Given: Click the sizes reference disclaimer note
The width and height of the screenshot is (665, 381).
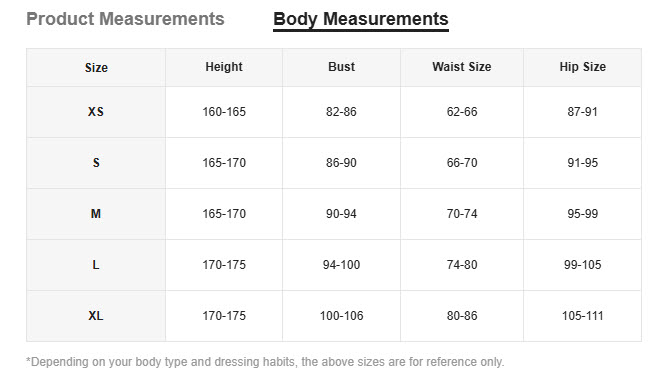Looking at the screenshot, I should (265, 362).
